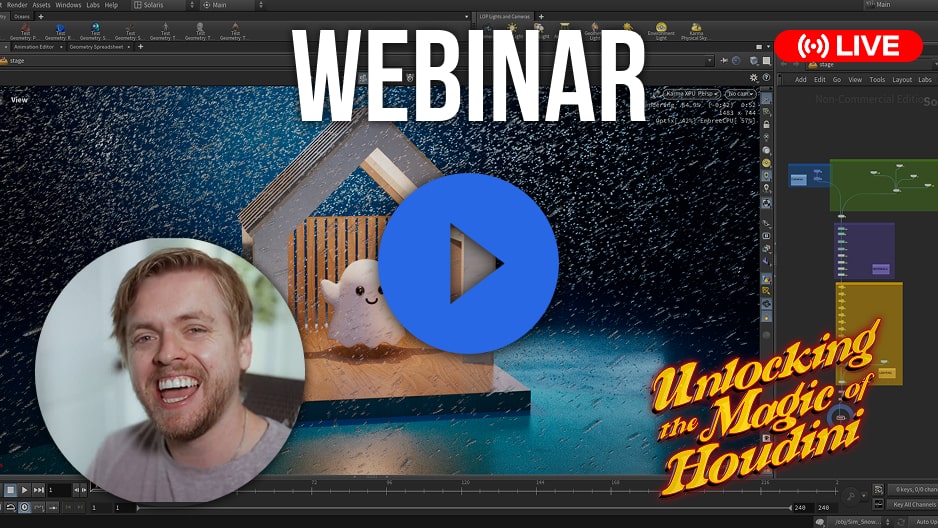Open the Help menu
Image resolution: width=938 pixels, height=528 pixels.
[111, 5]
